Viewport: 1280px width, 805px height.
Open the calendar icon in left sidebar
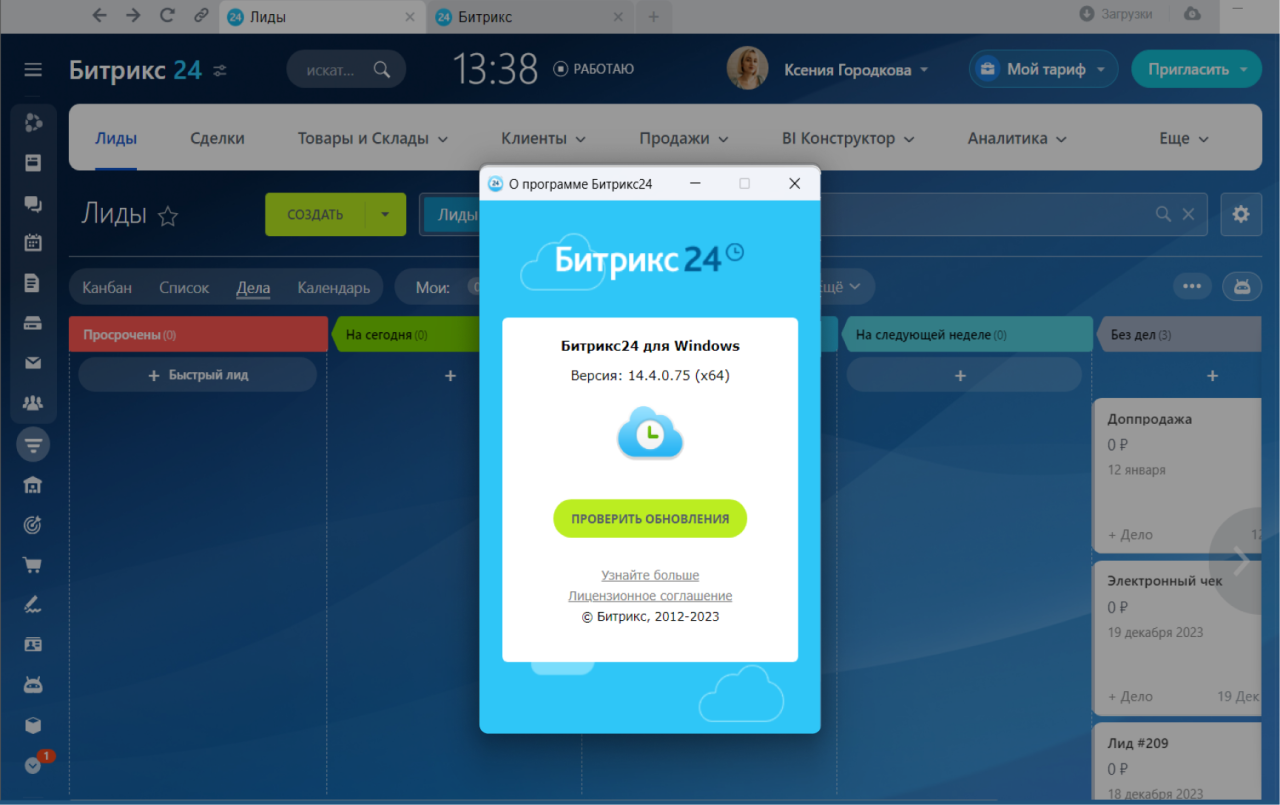(x=33, y=243)
